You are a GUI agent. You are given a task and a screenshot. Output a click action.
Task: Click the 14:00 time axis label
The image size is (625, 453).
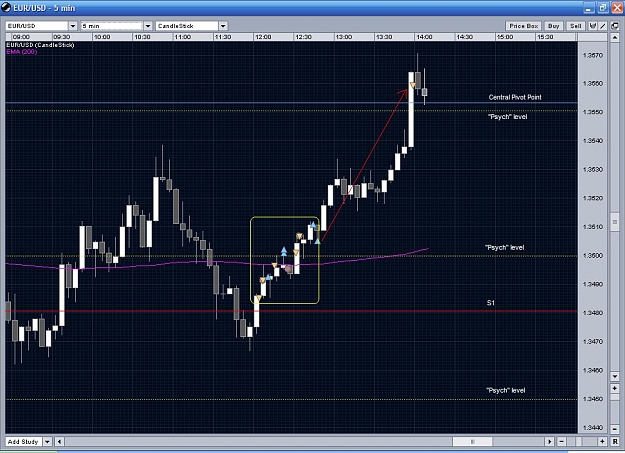(424, 37)
